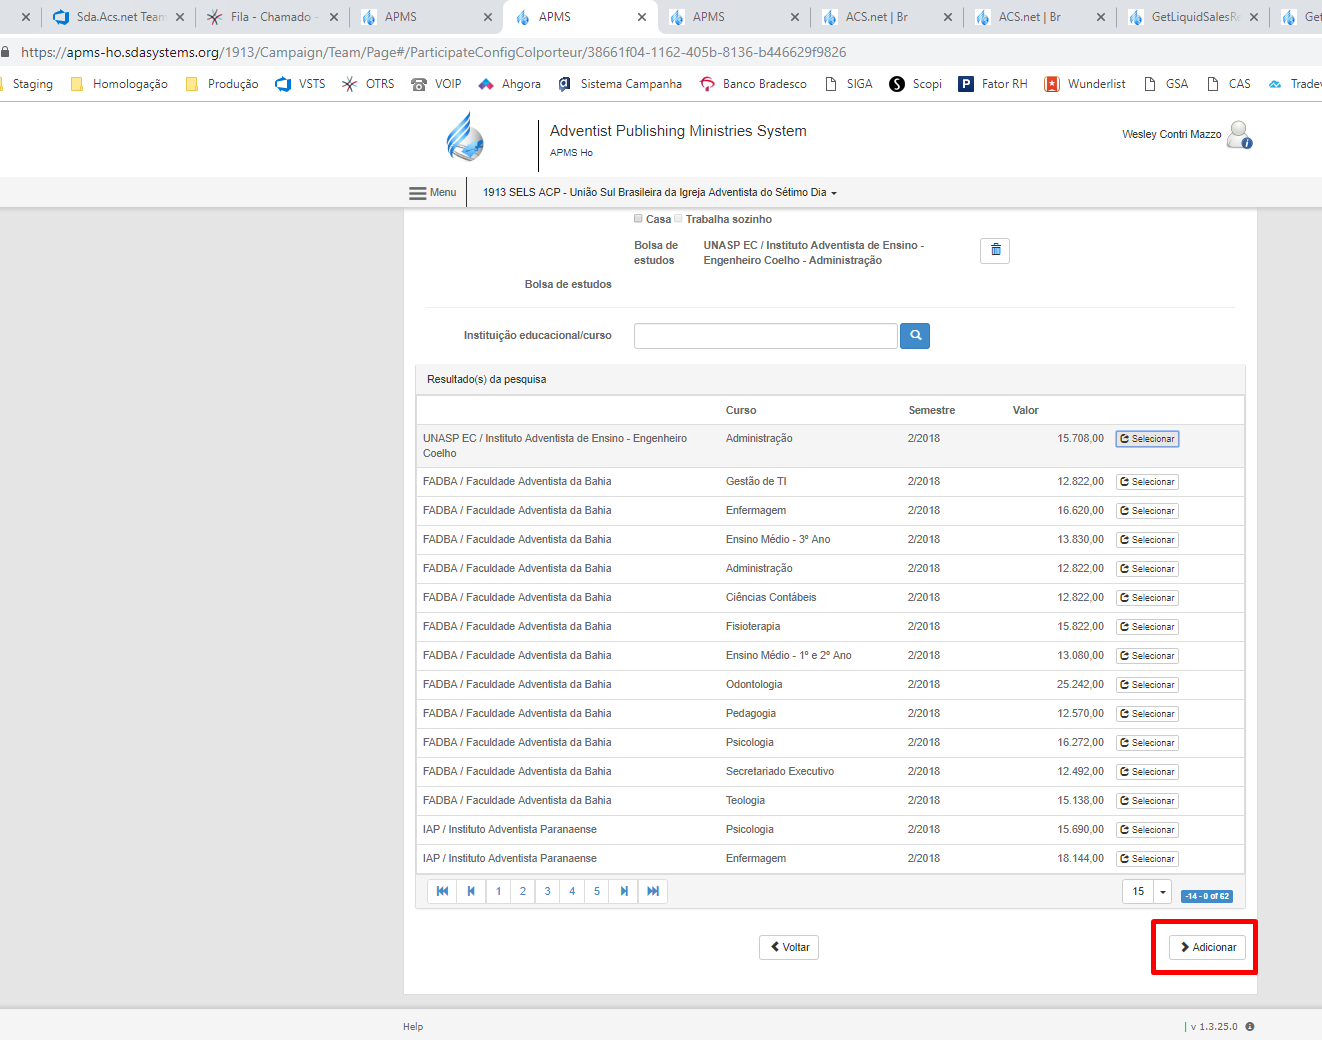Go to previous results page
The width and height of the screenshot is (1322, 1040).
coord(471,891)
